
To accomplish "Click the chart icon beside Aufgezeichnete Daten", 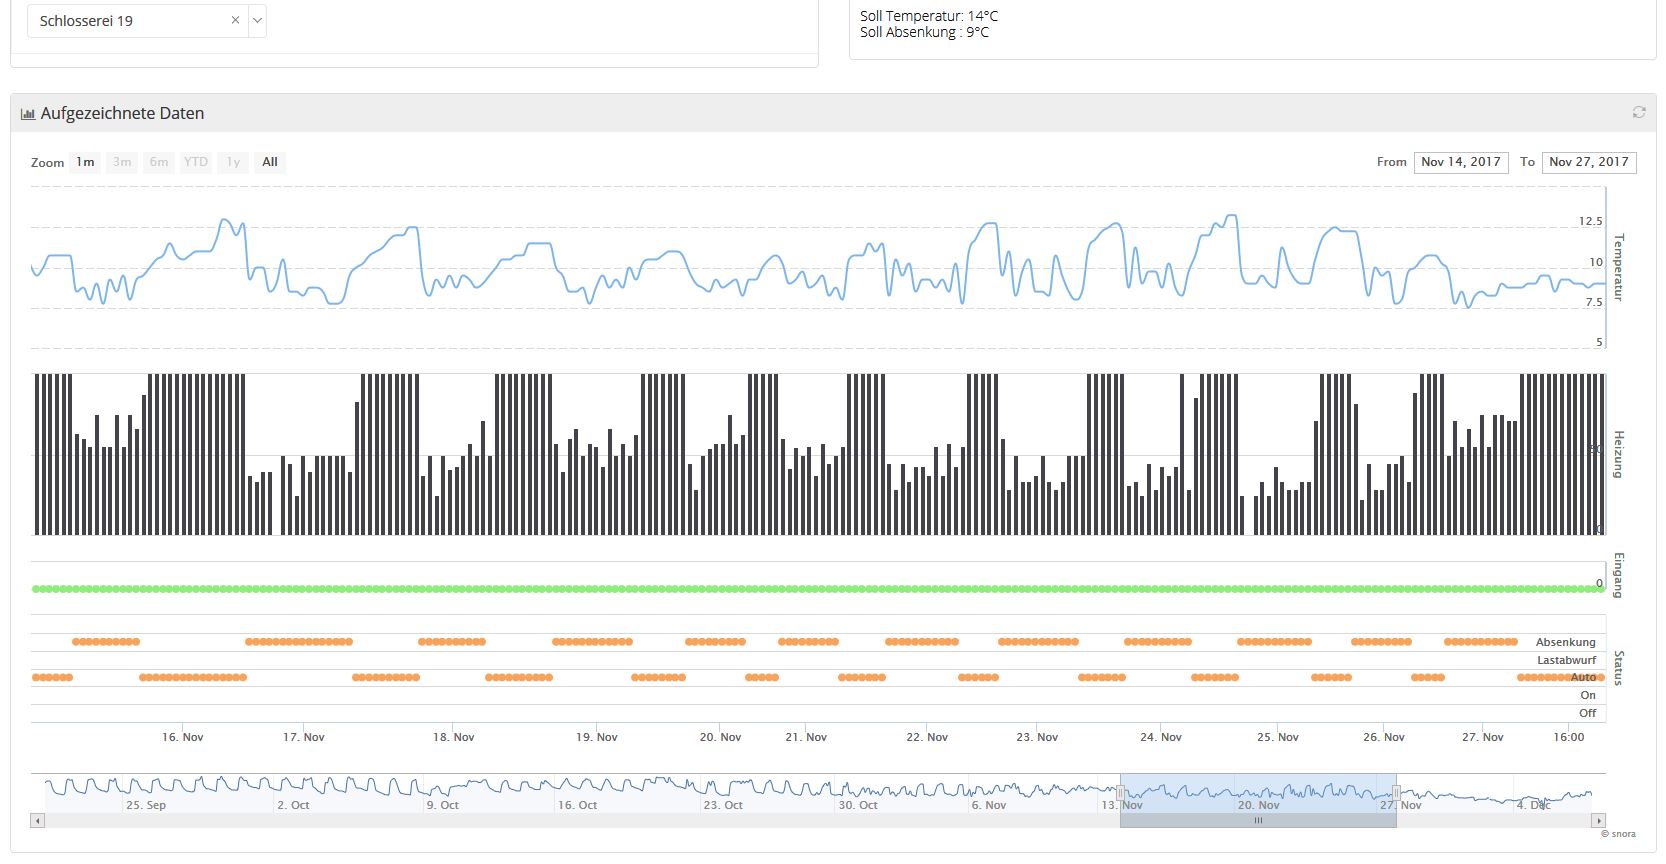I will coord(28,114).
